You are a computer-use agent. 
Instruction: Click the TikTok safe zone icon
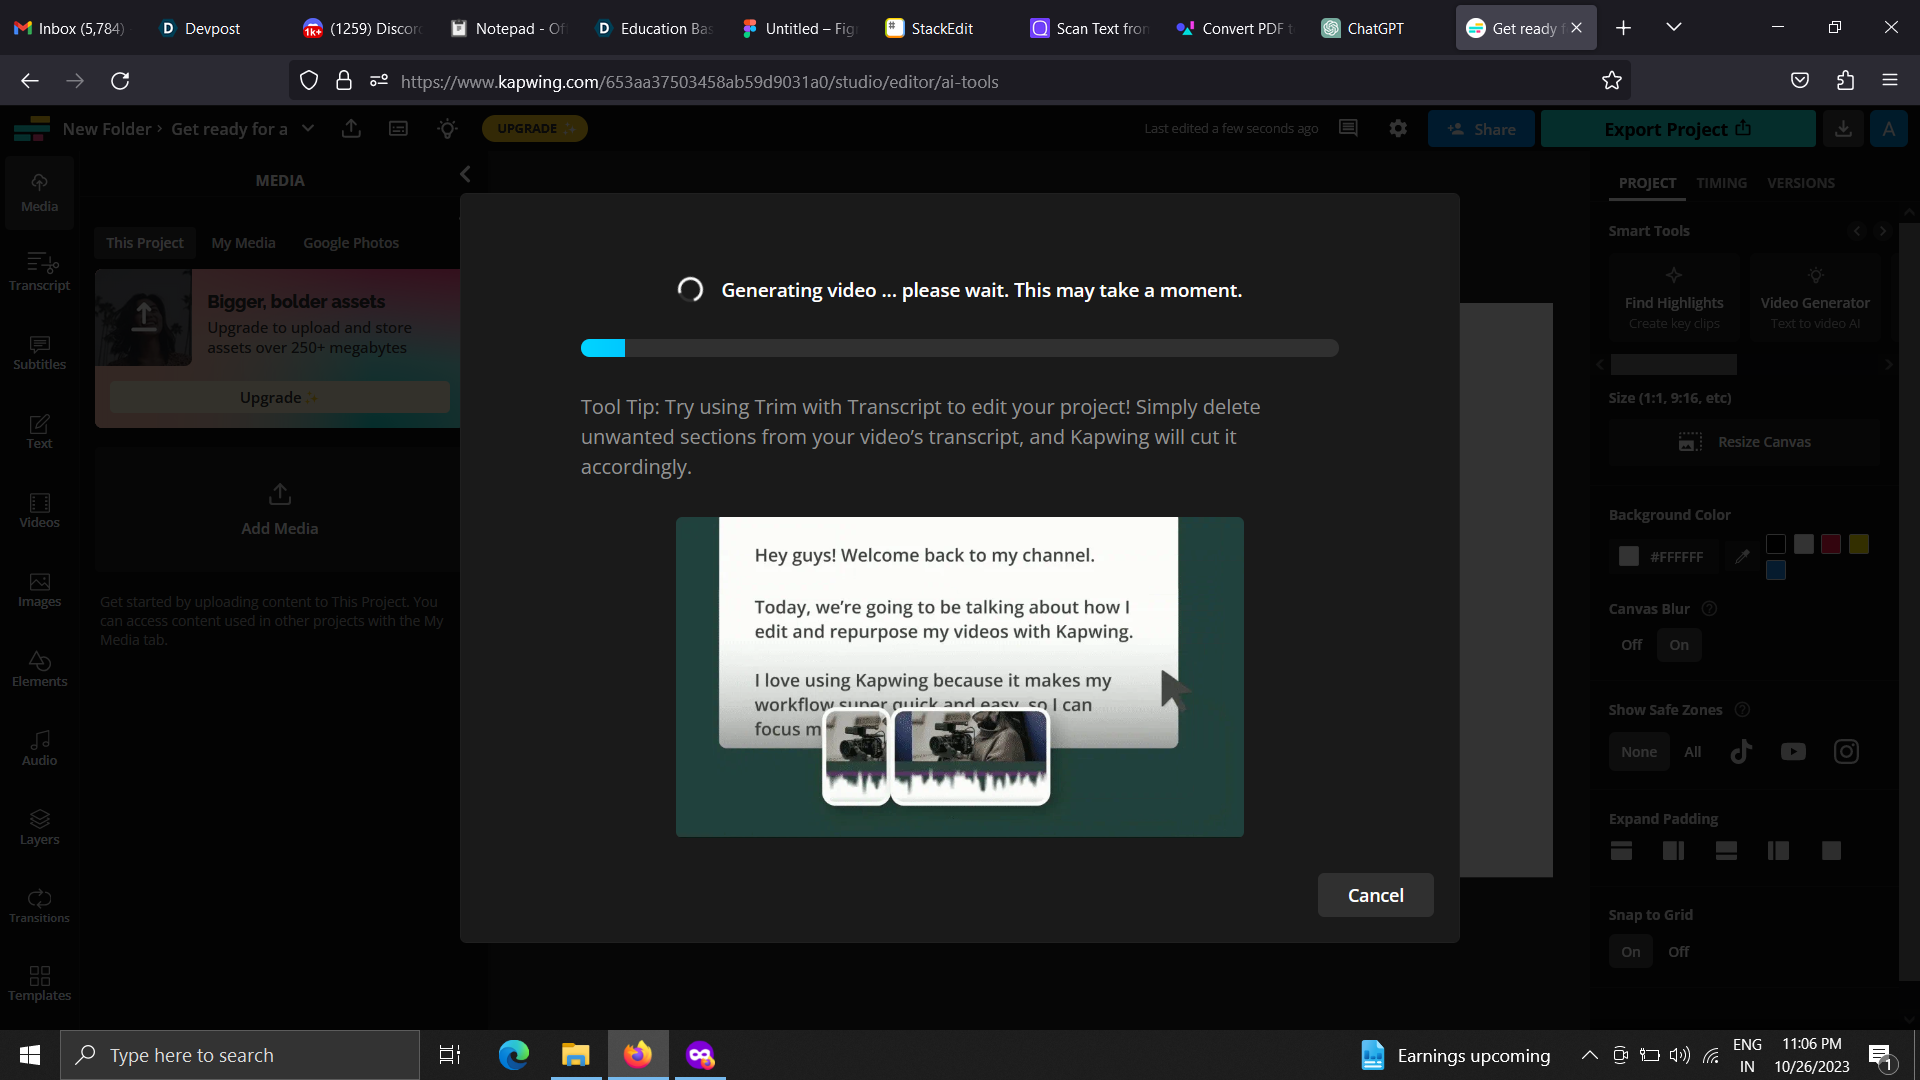click(x=1741, y=751)
